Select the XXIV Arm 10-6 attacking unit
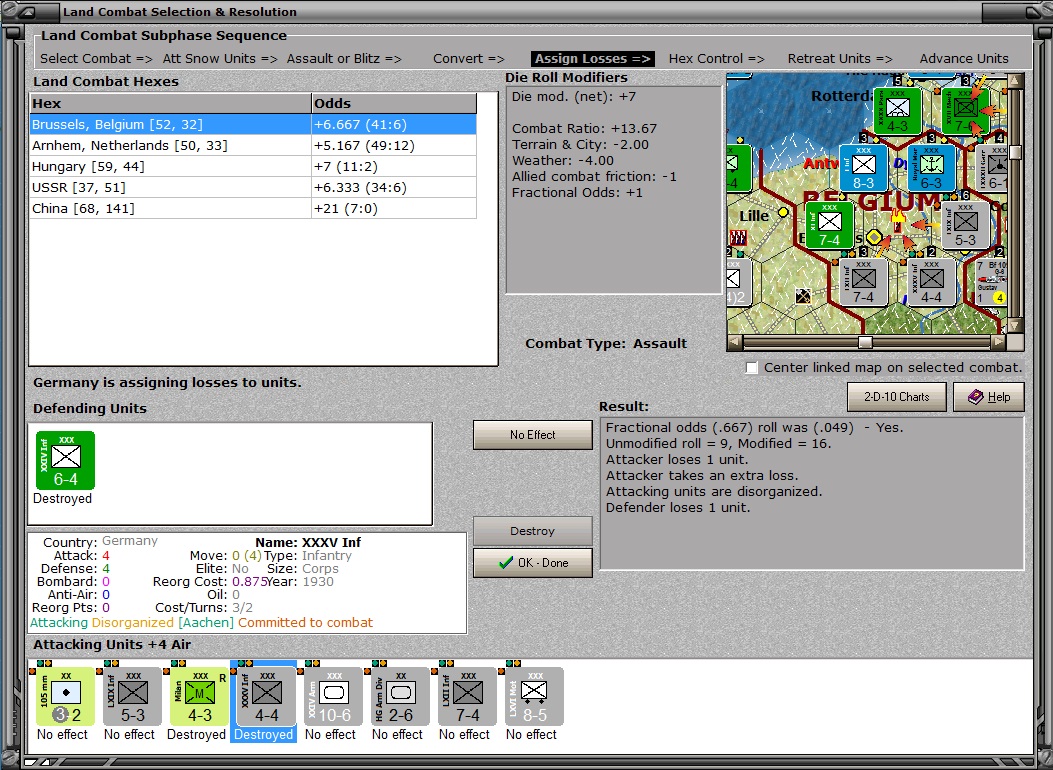 (334, 696)
